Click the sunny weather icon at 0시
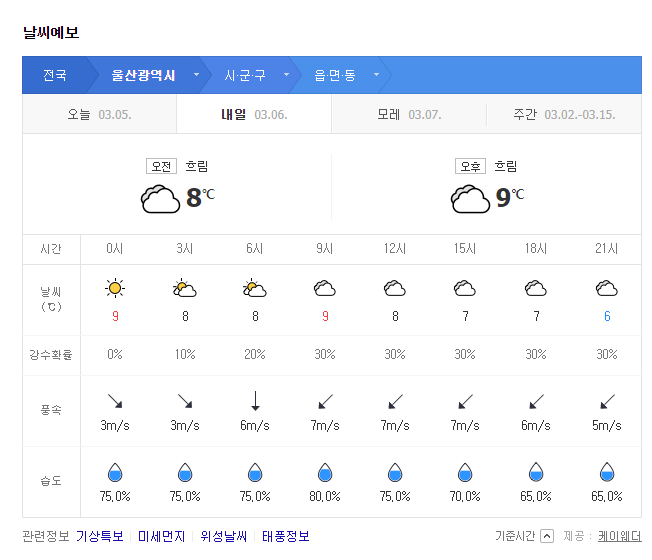The image size is (652, 560). pyautogui.click(x=115, y=289)
